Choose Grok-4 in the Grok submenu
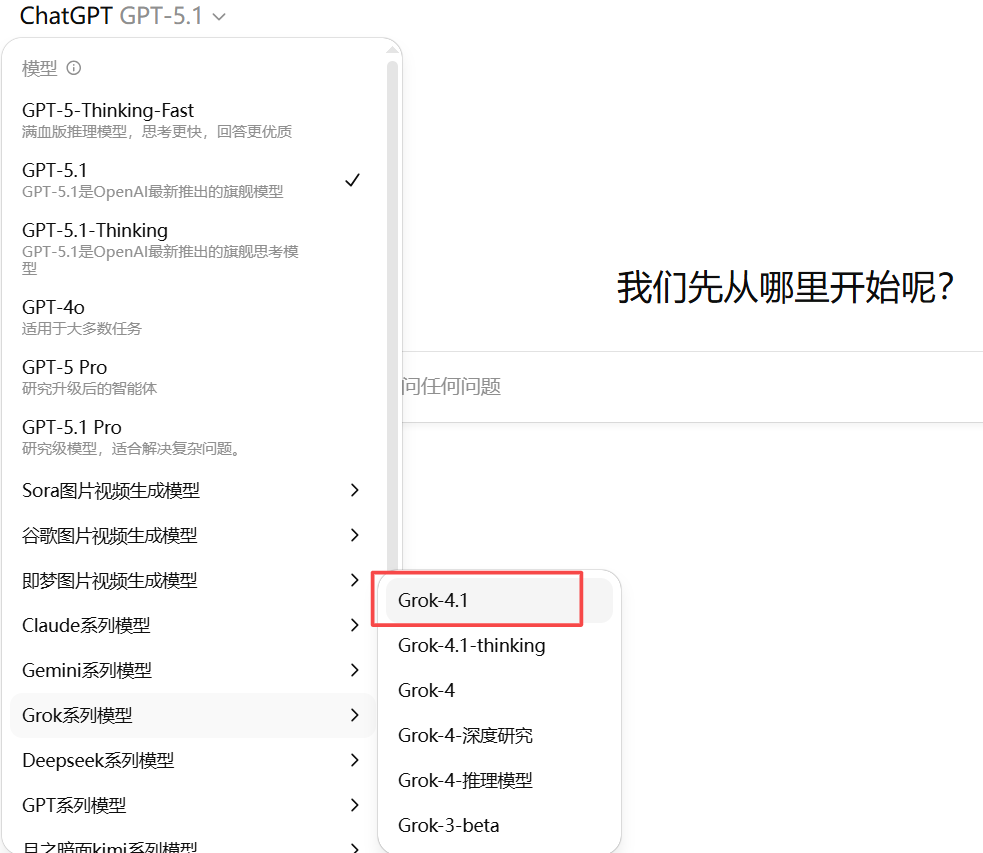 (499, 691)
